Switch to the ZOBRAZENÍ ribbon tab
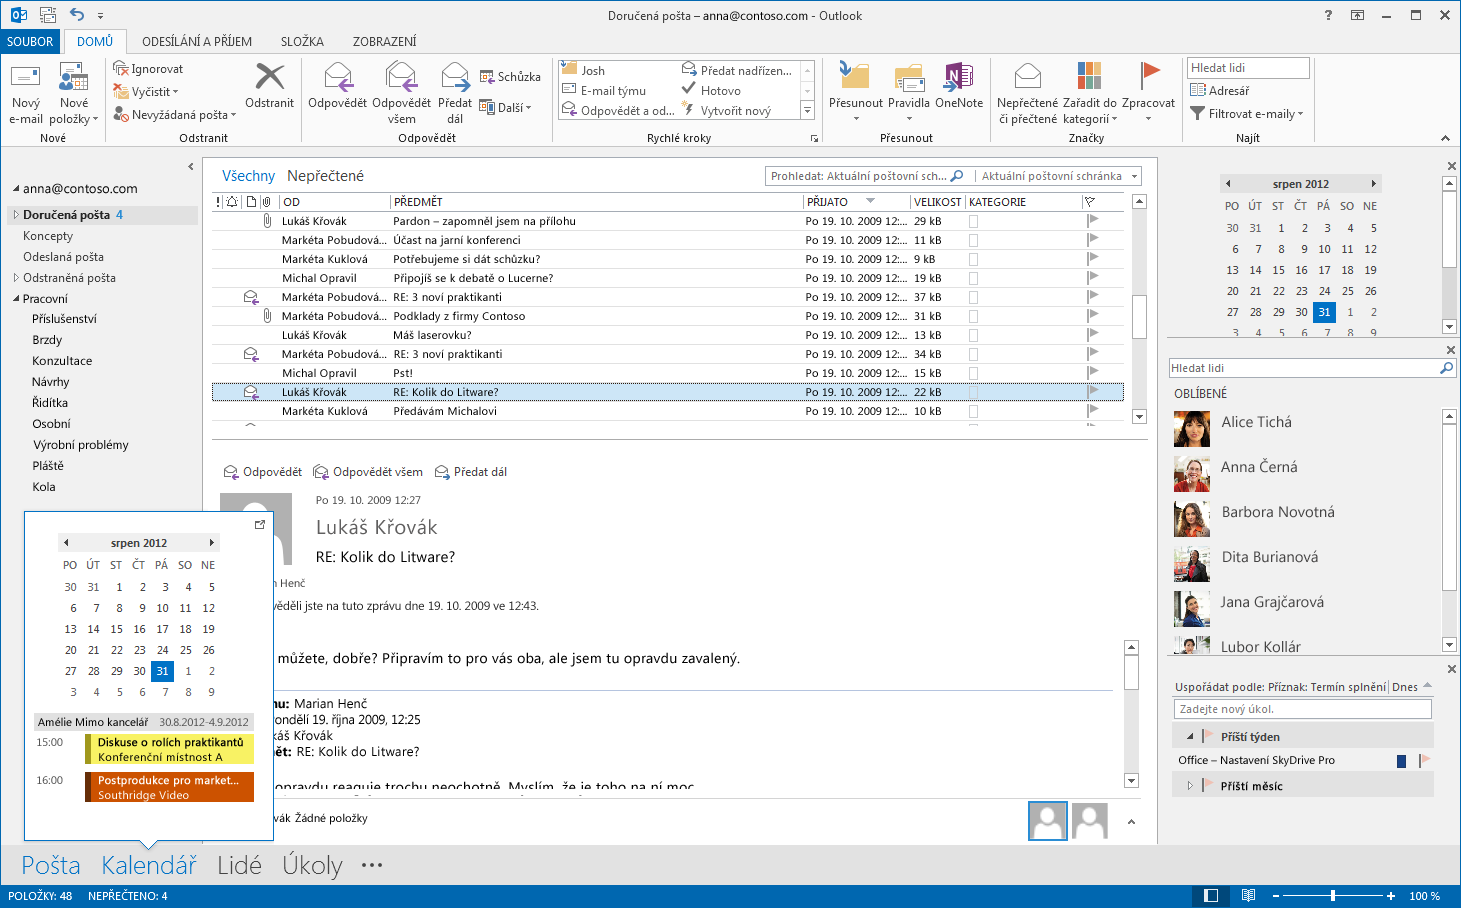Image resolution: width=1461 pixels, height=908 pixels. click(384, 41)
